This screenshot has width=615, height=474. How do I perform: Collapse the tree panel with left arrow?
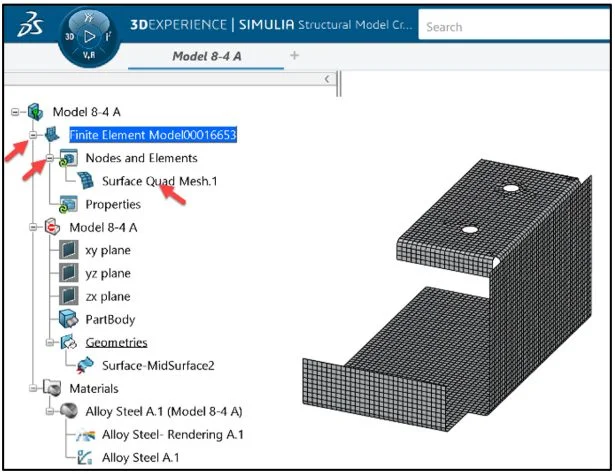[327, 78]
